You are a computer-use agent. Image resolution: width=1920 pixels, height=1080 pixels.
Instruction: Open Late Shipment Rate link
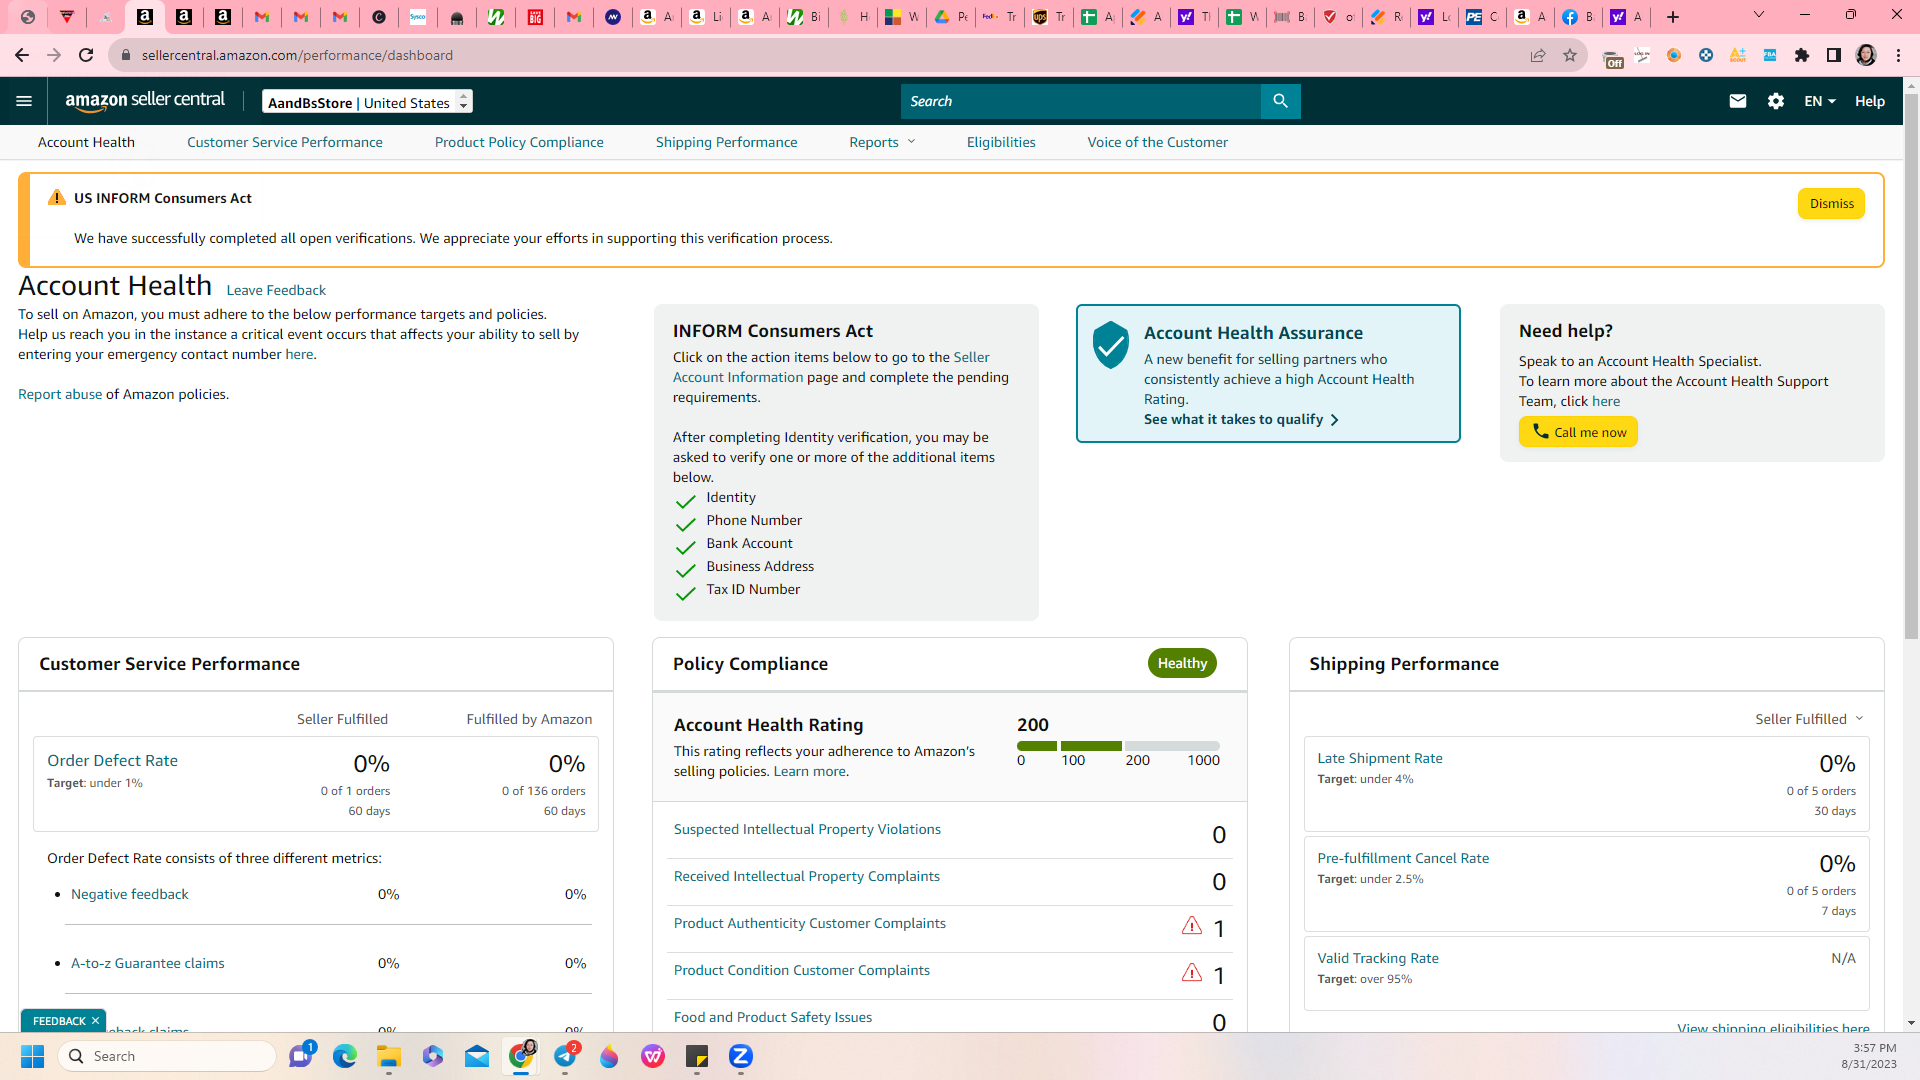[x=1380, y=758]
